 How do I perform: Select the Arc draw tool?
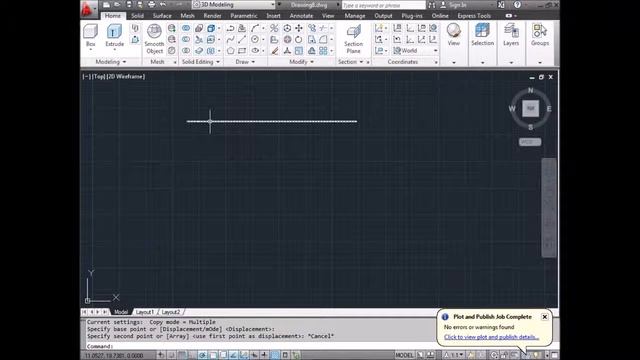[x=255, y=28]
